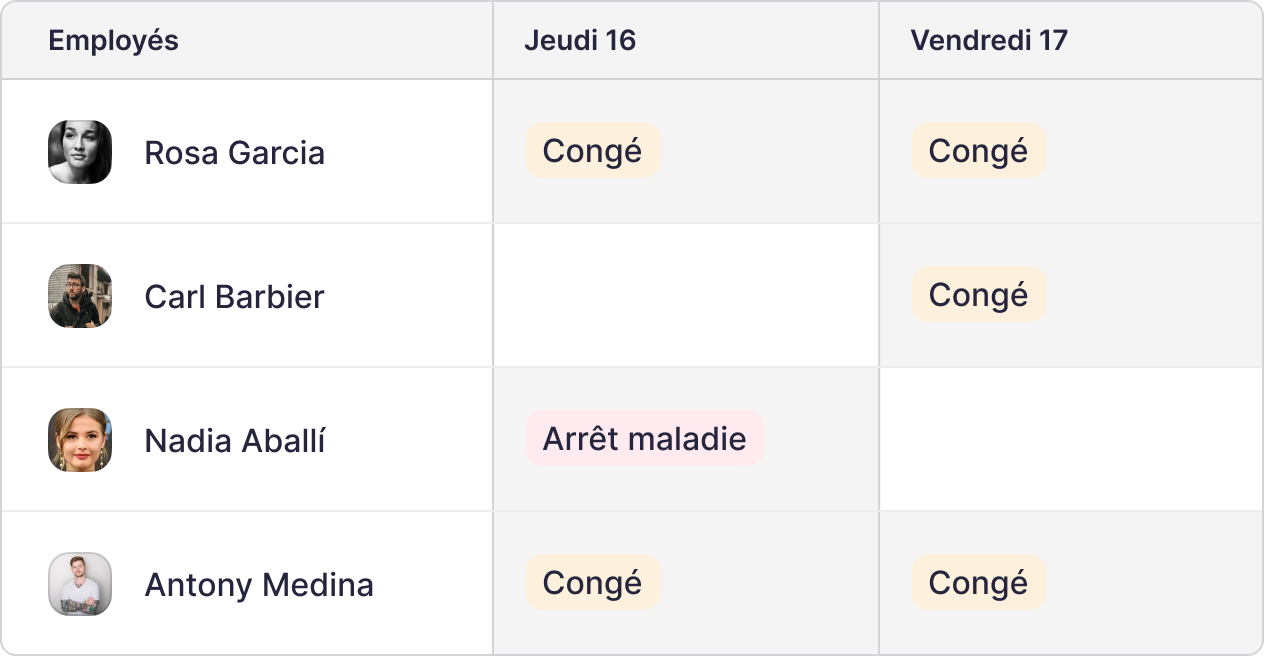Click the Antony Medina employee name

coord(258,585)
